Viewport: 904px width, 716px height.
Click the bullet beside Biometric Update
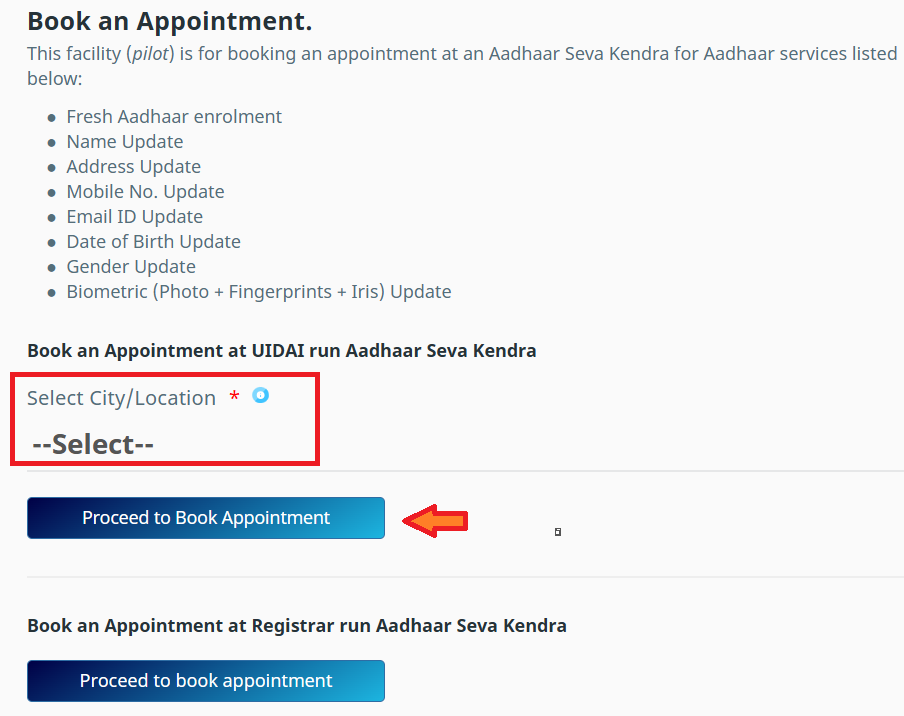point(51,292)
